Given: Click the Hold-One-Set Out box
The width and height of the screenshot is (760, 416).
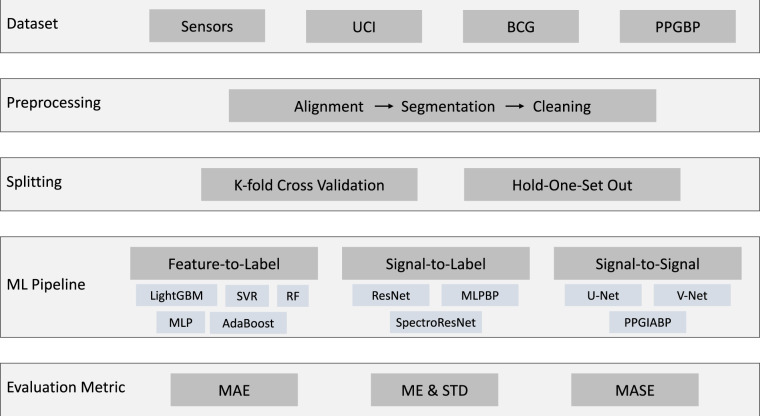Looking at the screenshot, I should (x=572, y=185).
